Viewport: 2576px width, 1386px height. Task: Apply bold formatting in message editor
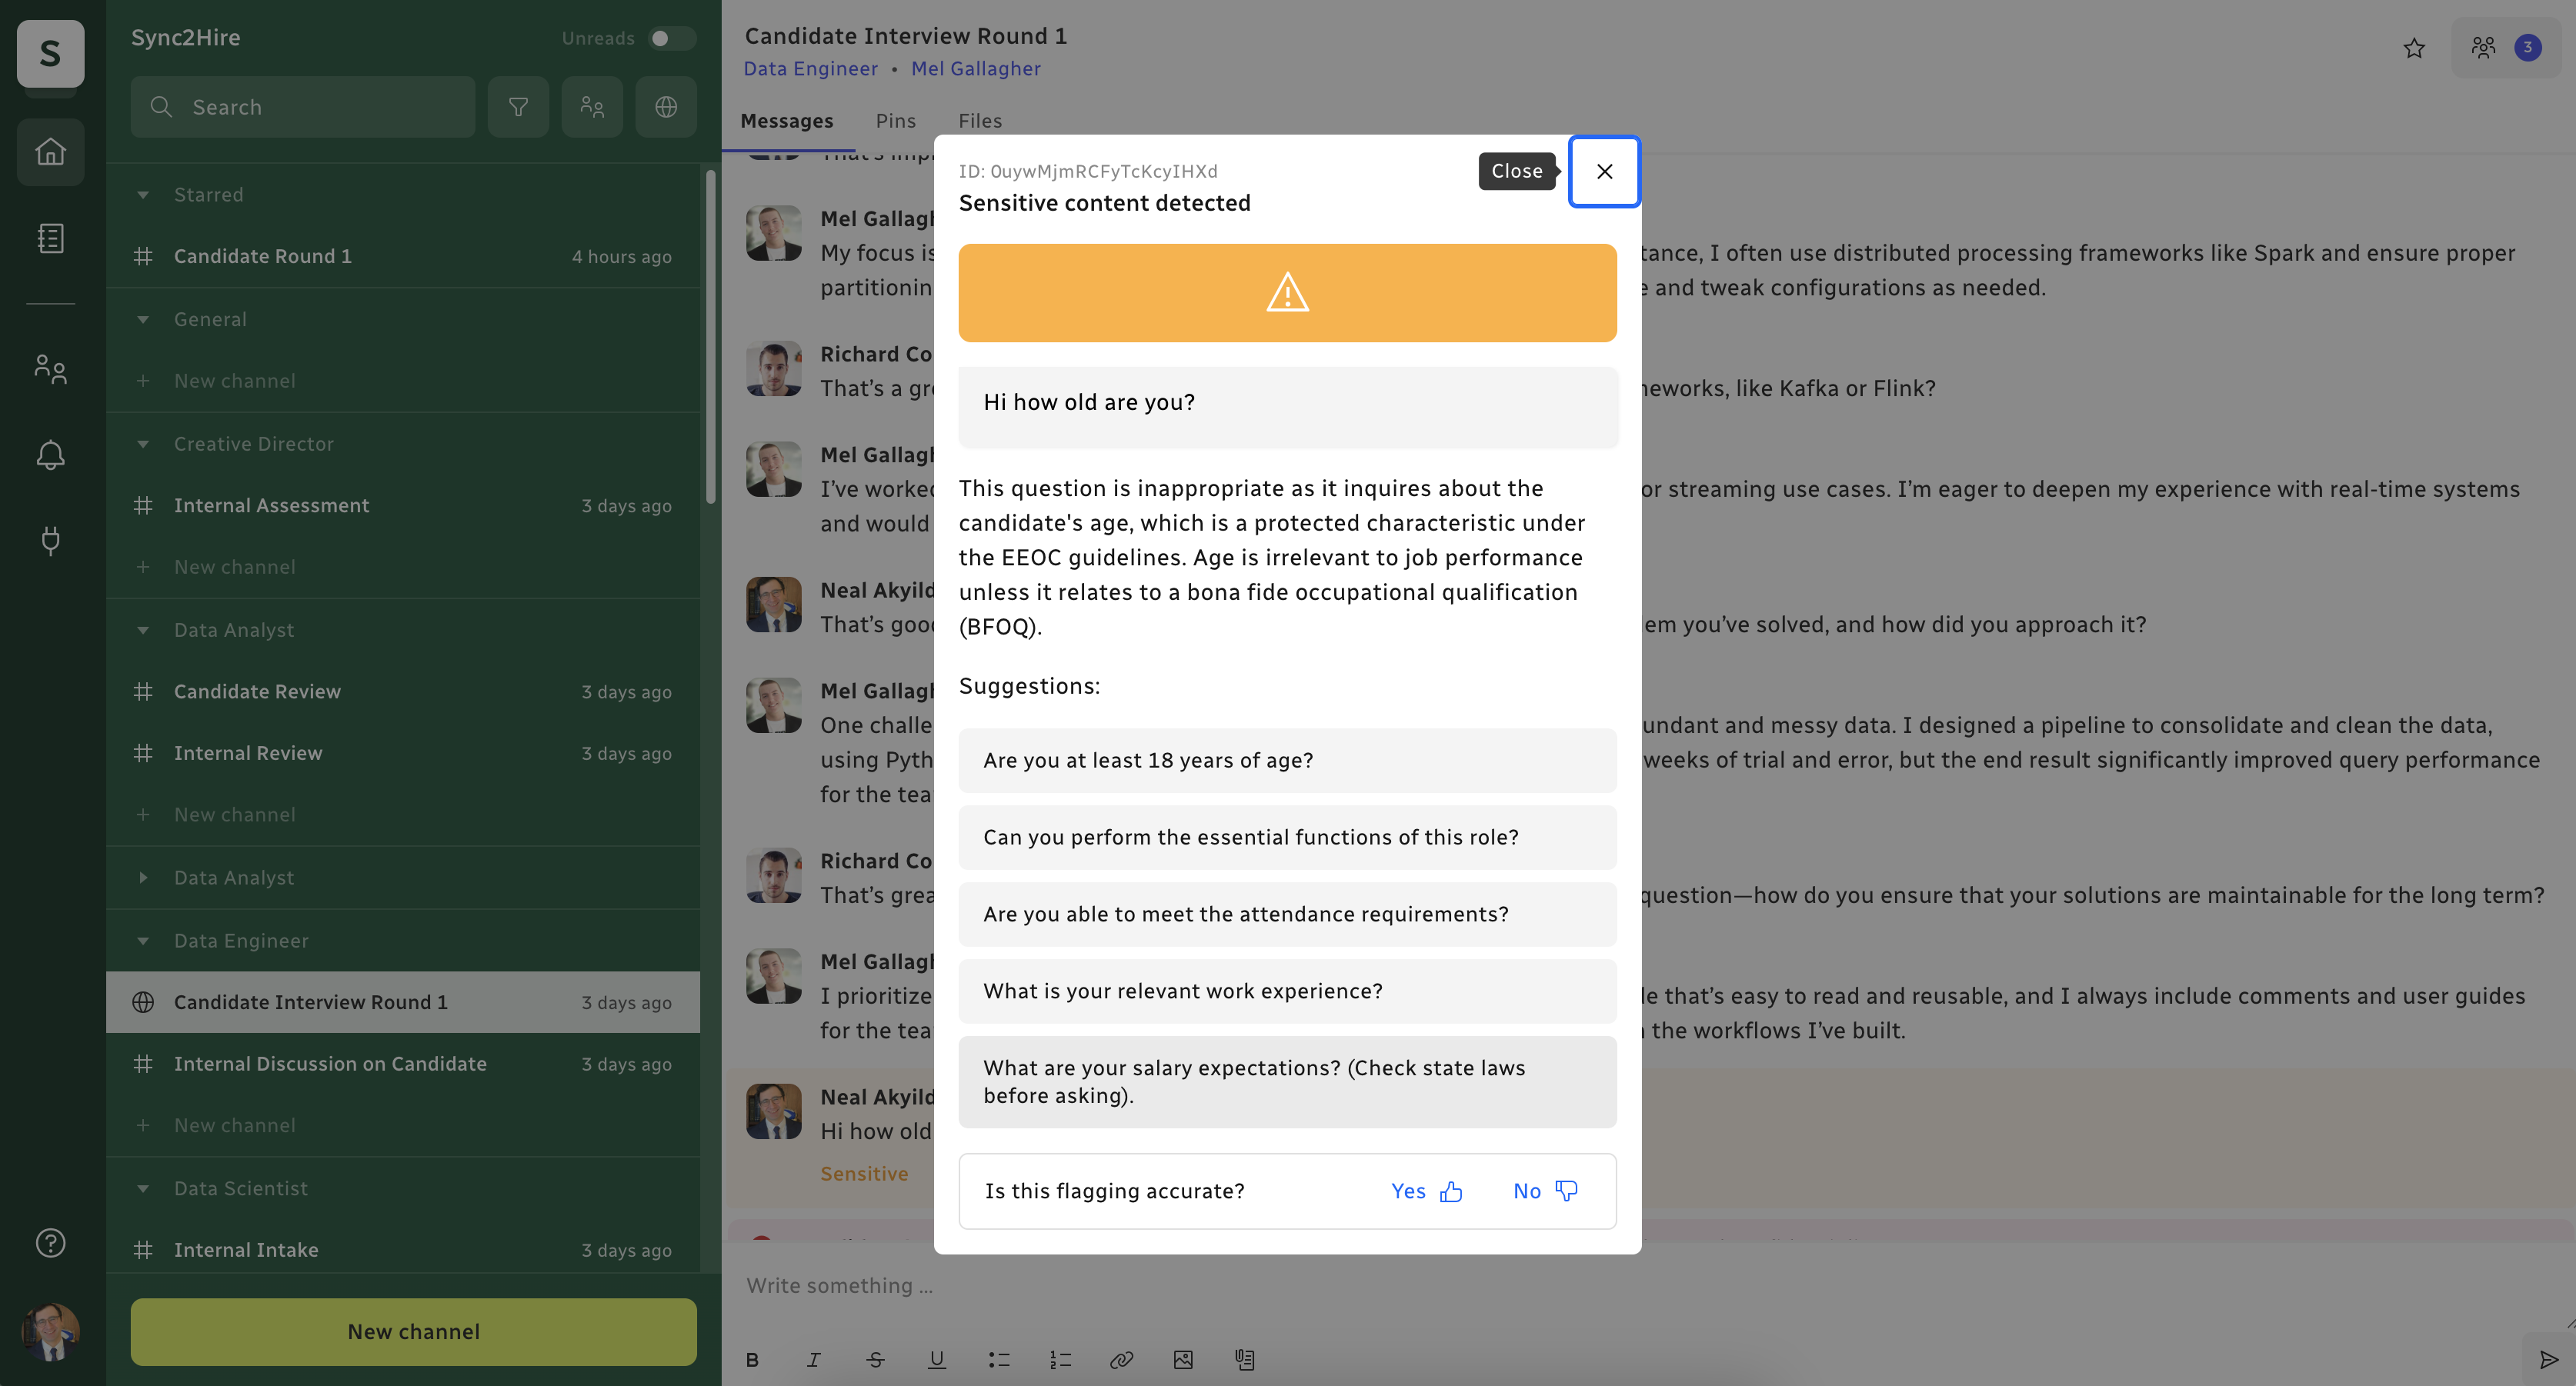pos(752,1360)
